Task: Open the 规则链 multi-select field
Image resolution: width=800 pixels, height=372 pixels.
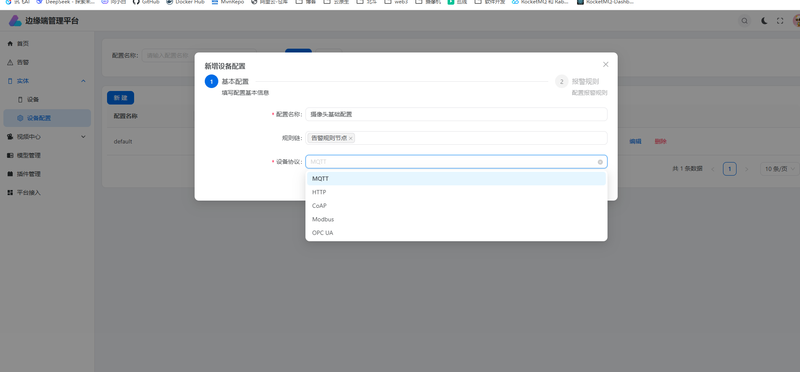Action: point(456,138)
